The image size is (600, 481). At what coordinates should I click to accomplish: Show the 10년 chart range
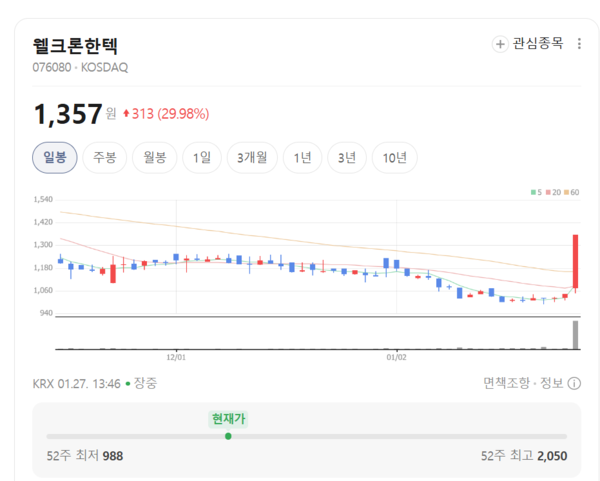pyautogui.click(x=395, y=158)
